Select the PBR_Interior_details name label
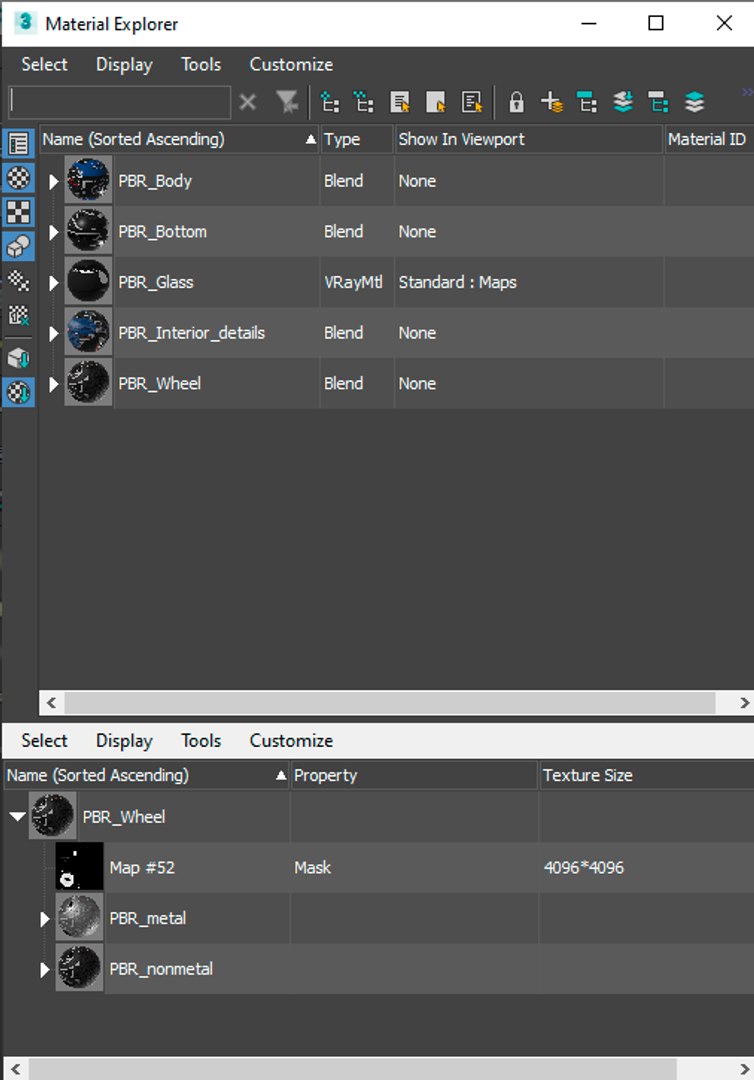754x1080 pixels. tap(191, 333)
